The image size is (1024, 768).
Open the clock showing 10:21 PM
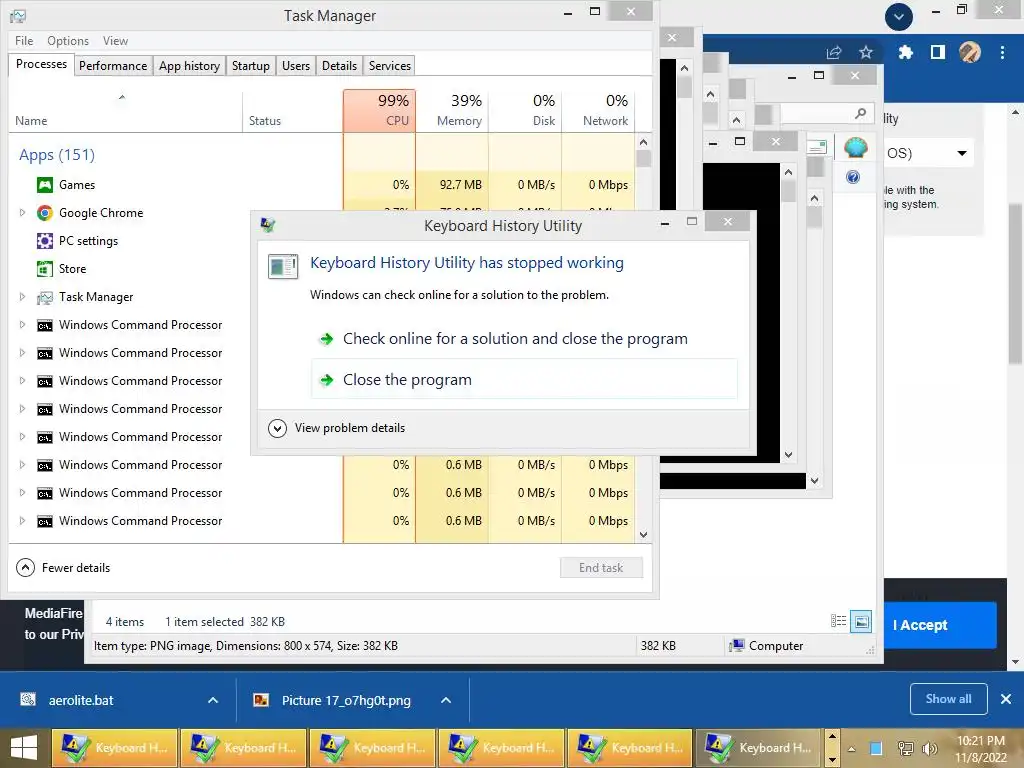[x=980, y=748]
